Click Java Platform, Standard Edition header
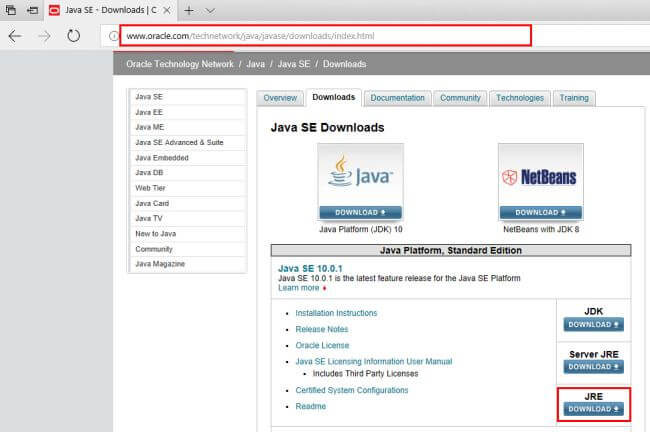Screen dimensions: 650x432 [x=451, y=250]
